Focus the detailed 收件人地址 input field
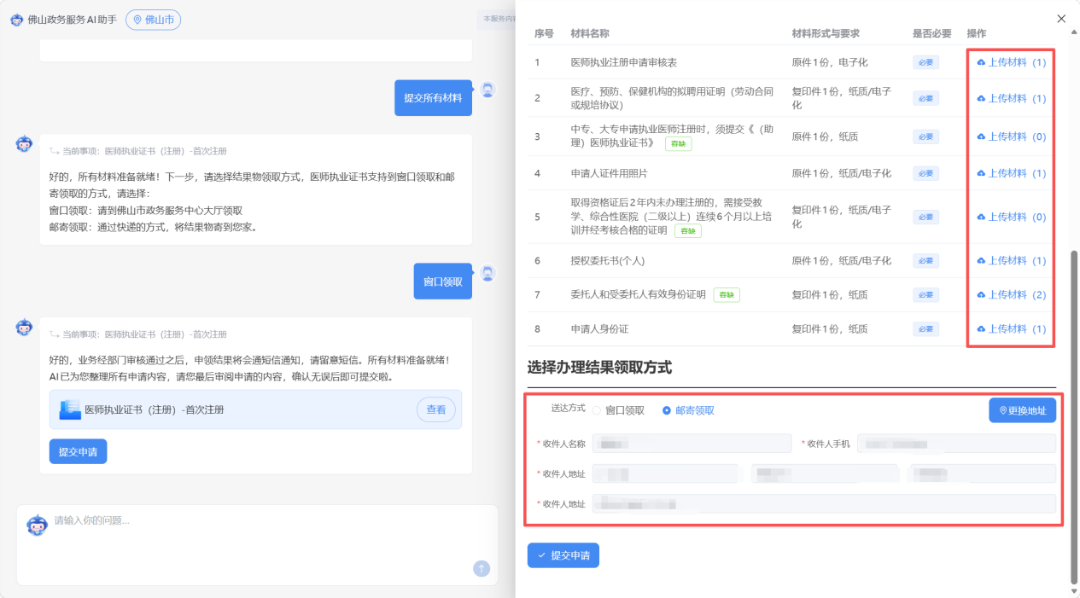 tap(824, 504)
